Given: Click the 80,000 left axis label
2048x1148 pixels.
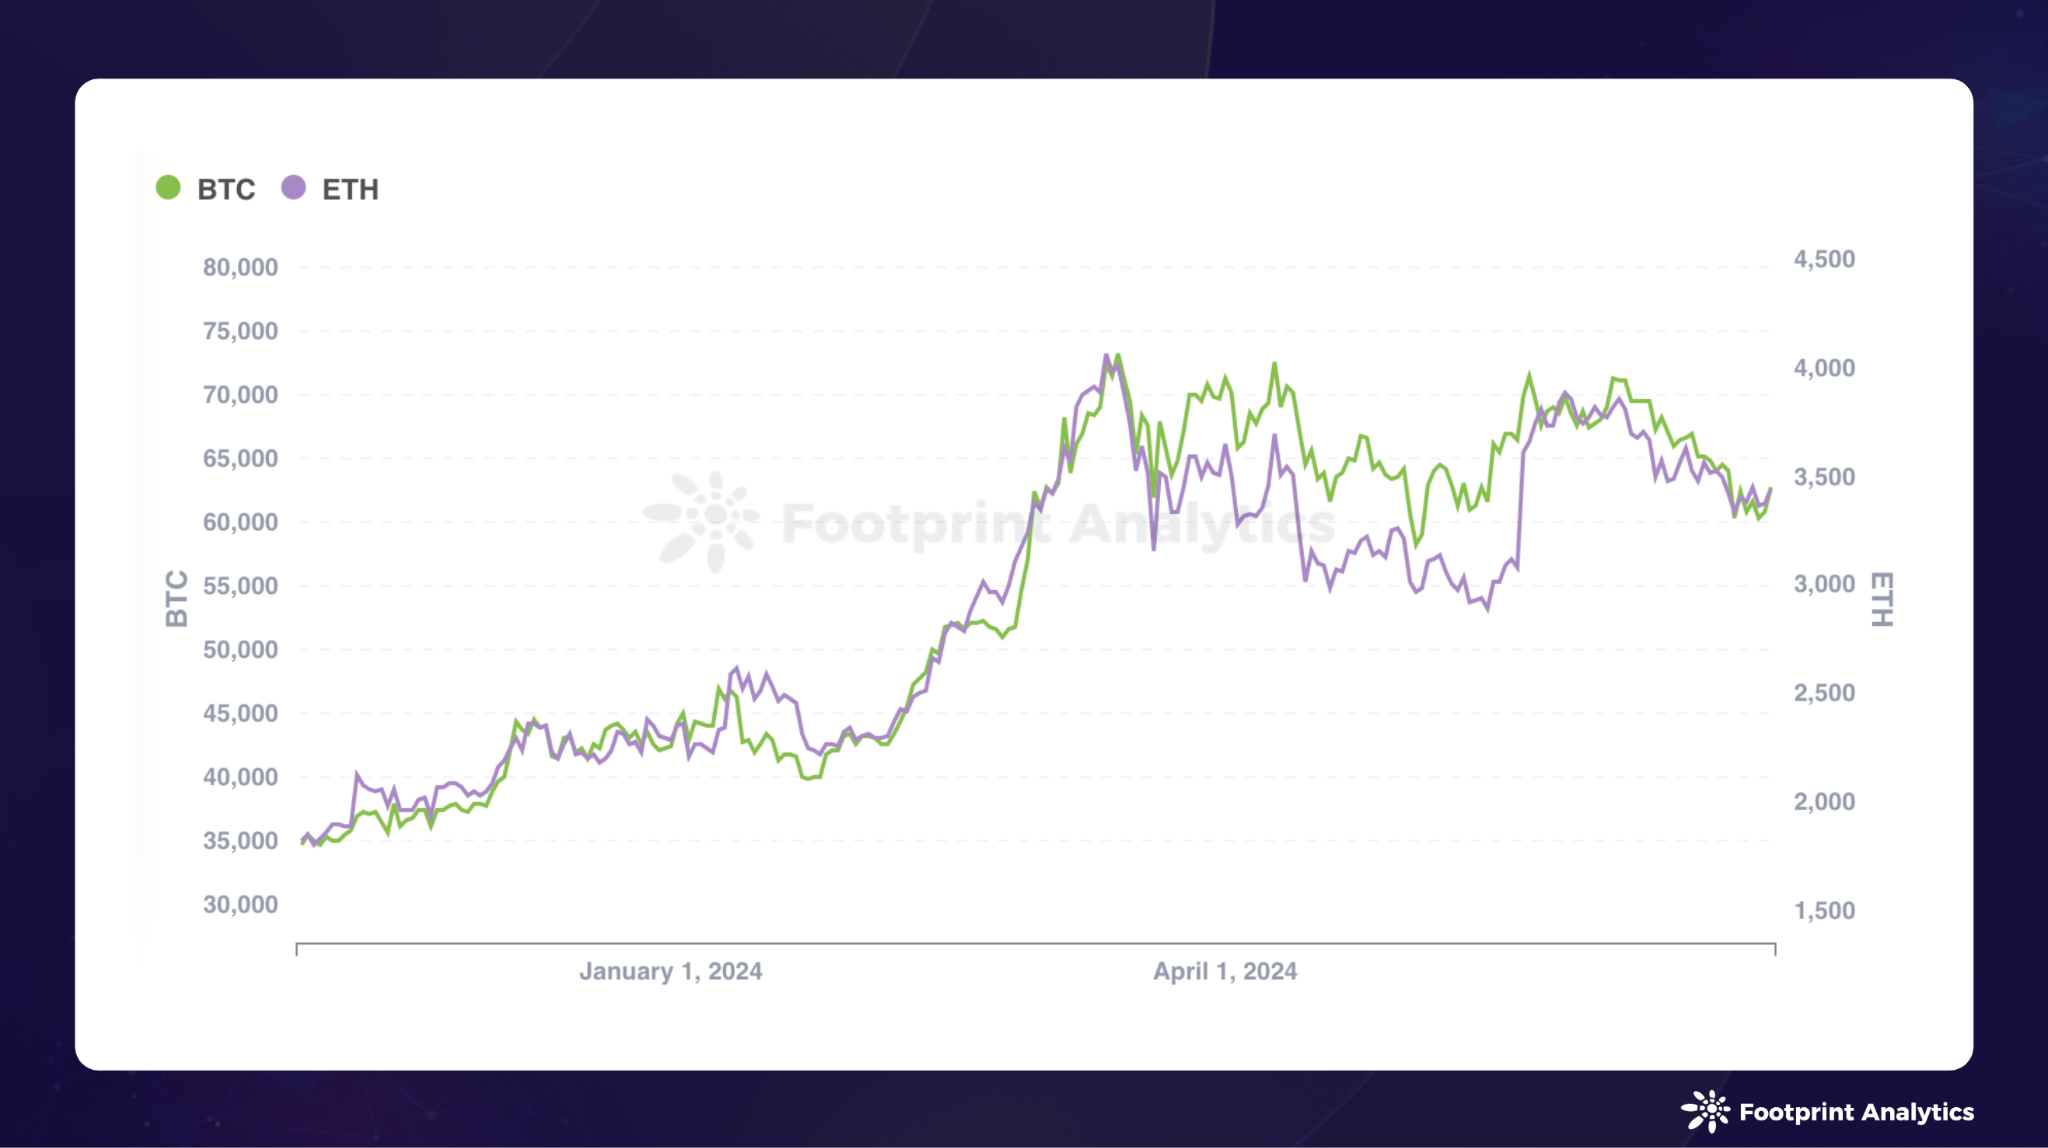Looking at the screenshot, I should click(x=240, y=267).
